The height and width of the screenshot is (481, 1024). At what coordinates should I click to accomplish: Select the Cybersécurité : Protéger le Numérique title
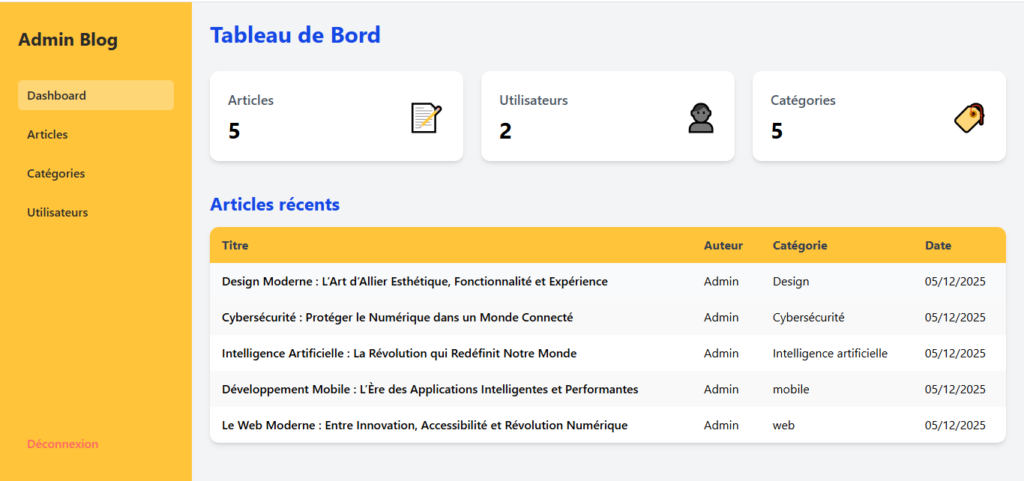[397, 317]
